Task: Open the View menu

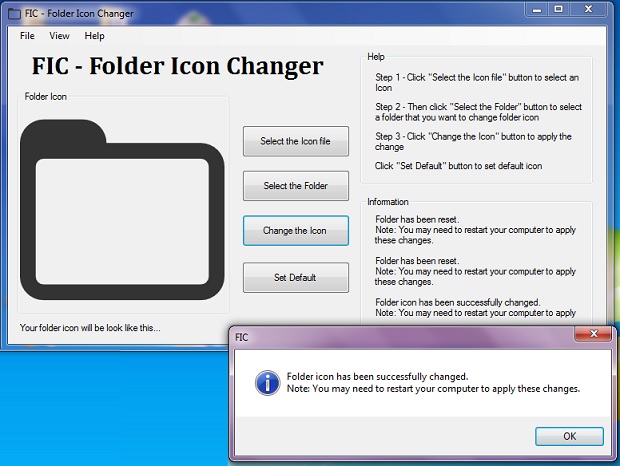Action: [x=59, y=36]
